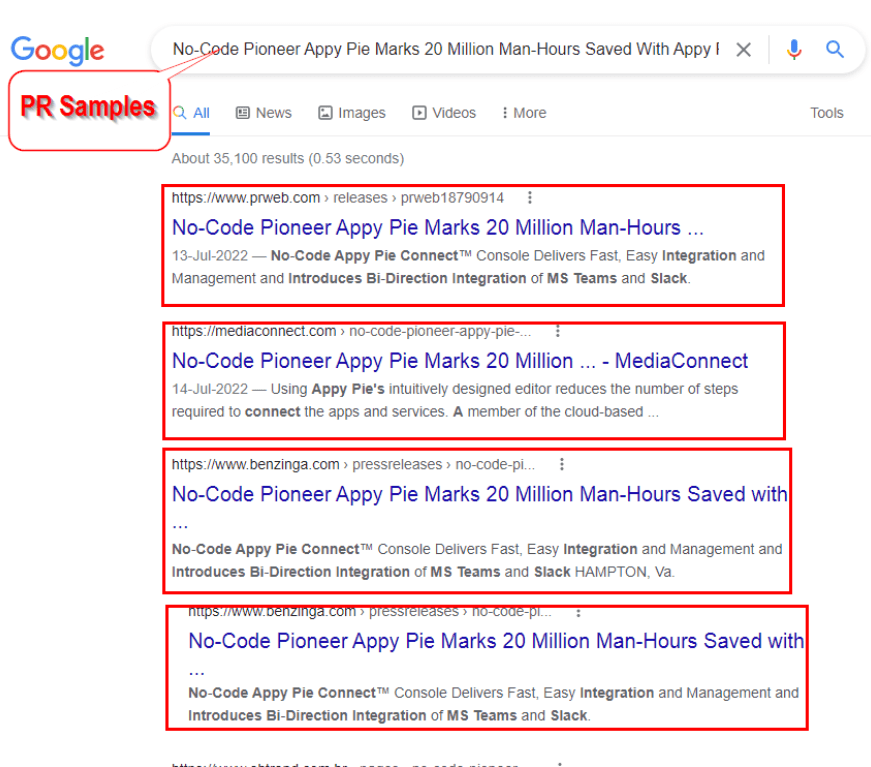Click the blue search magnifier icon
The height and width of the screenshot is (767, 871).
(835, 50)
